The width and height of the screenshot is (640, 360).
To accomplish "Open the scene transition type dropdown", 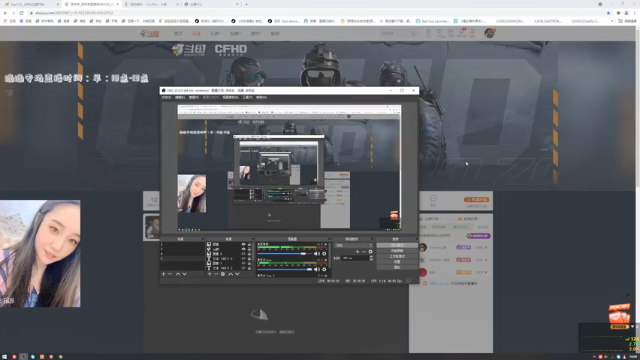I will (x=353, y=245).
